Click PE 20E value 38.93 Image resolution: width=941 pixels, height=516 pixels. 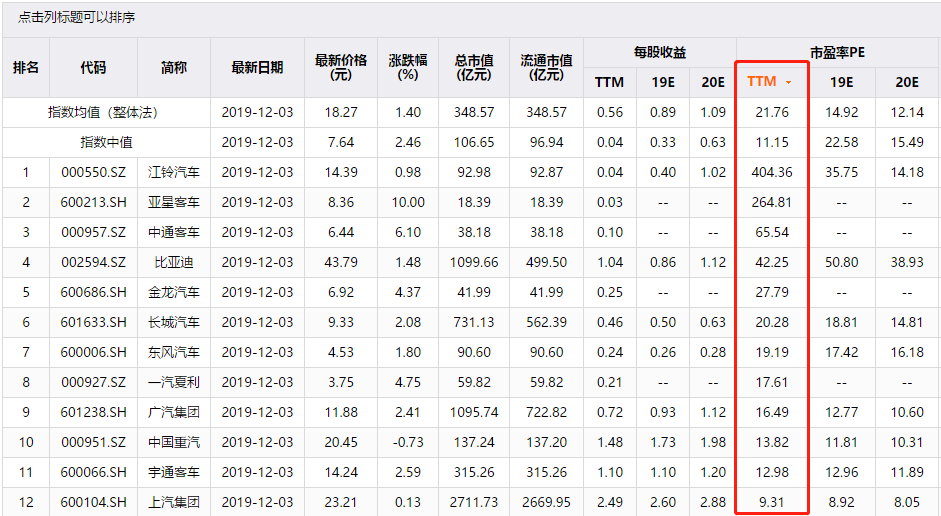click(x=907, y=262)
